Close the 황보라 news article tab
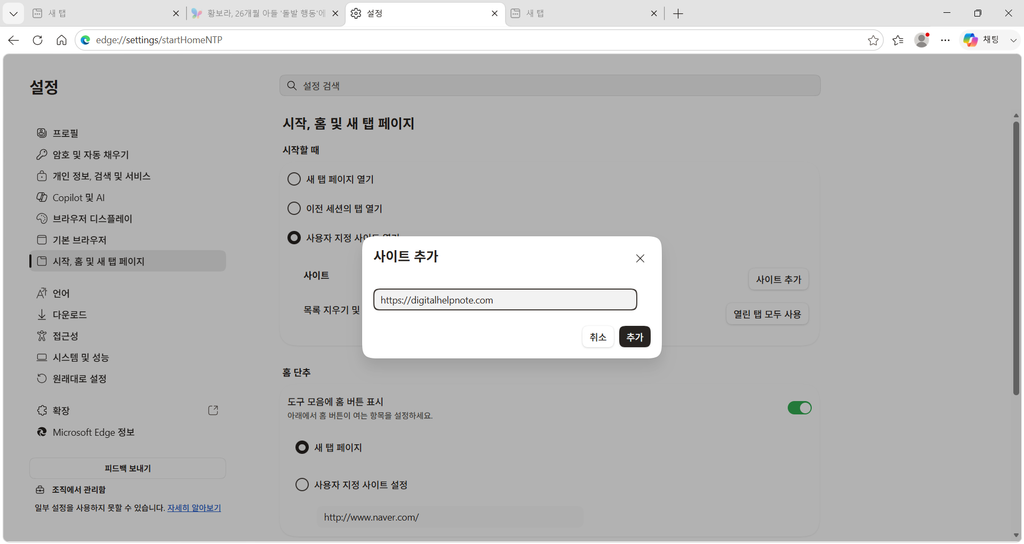This screenshot has height=544, width=1024. coord(335,13)
